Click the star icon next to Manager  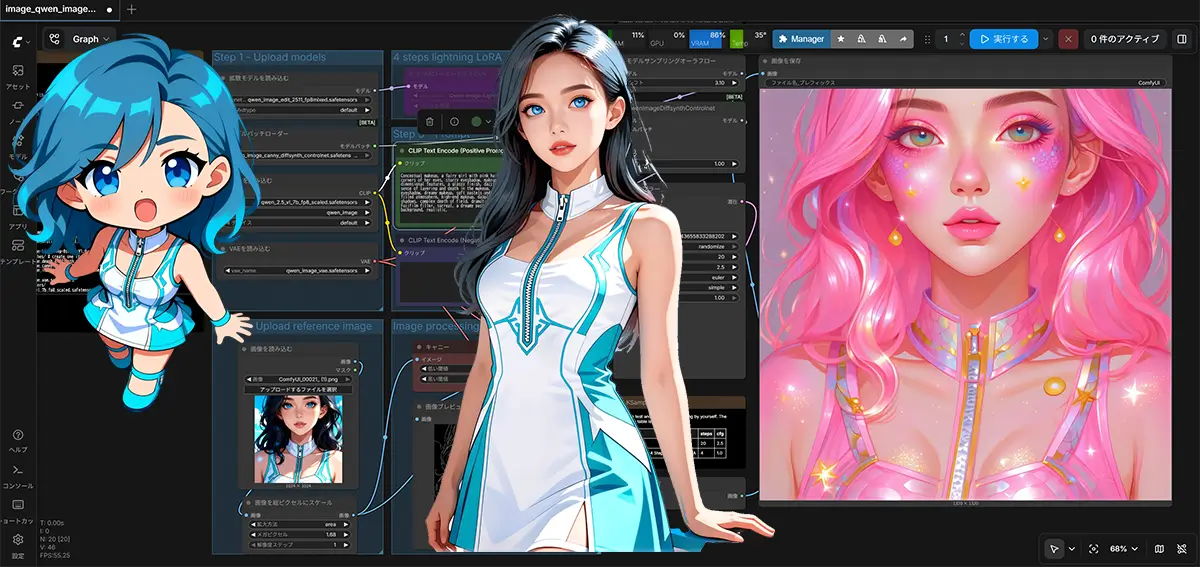coord(841,39)
